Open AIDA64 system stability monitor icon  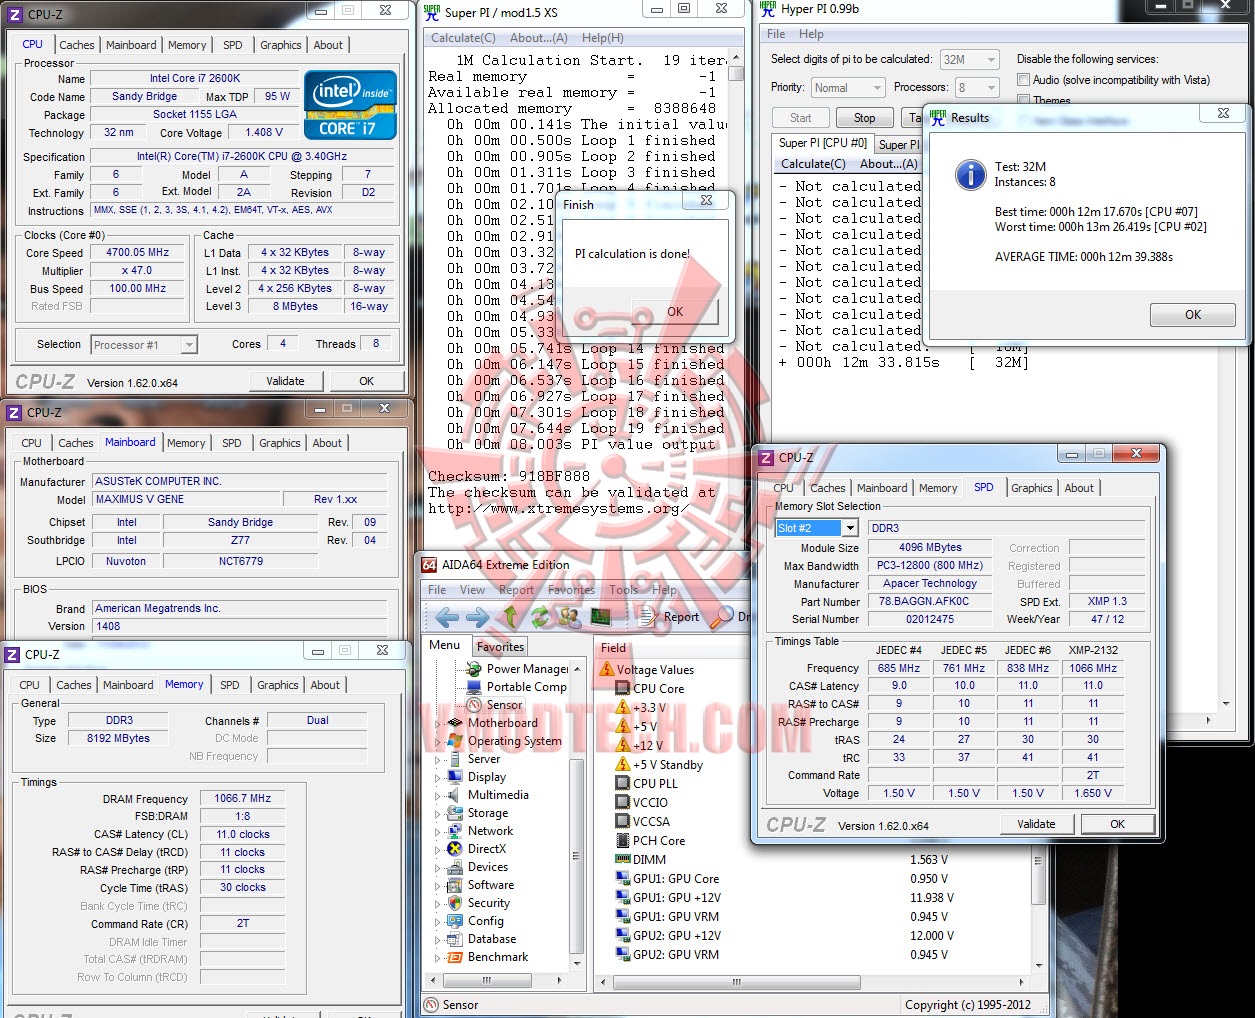pyautogui.click(x=601, y=616)
